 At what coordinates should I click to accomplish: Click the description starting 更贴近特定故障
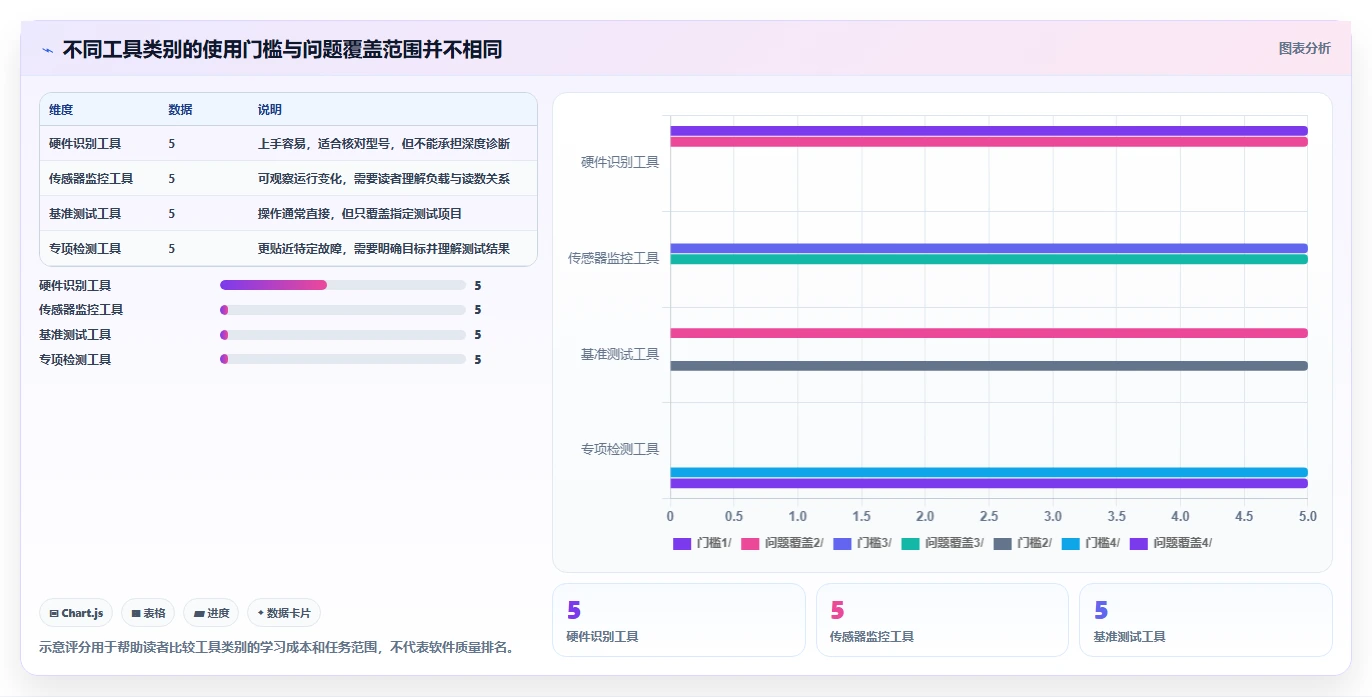point(384,249)
